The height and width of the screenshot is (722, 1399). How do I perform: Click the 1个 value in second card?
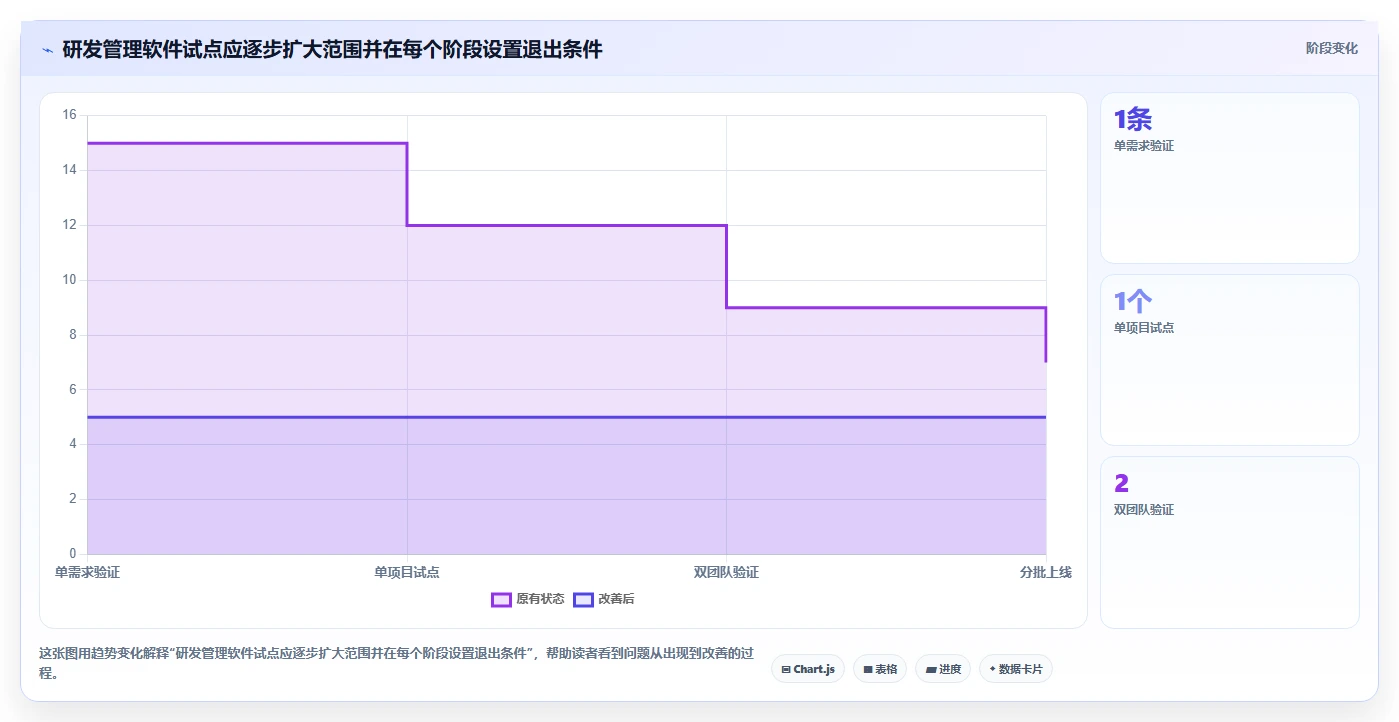[x=1133, y=301]
